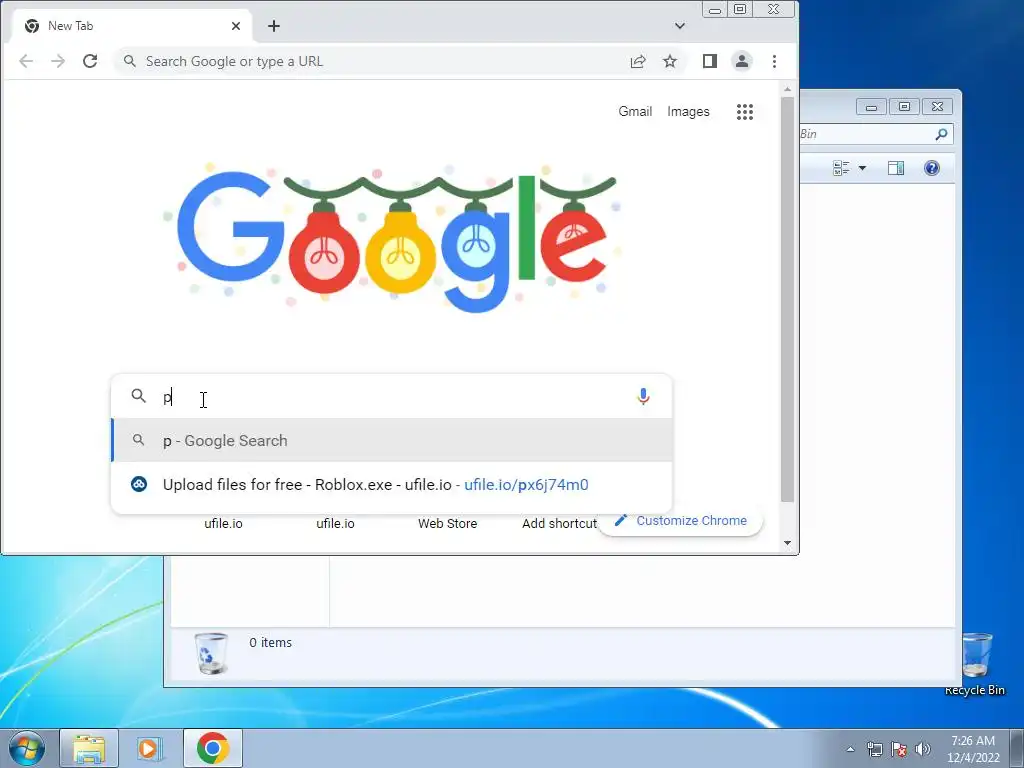Open the second ufile.io shortcut
This screenshot has width=1024, height=768.
tap(336, 524)
